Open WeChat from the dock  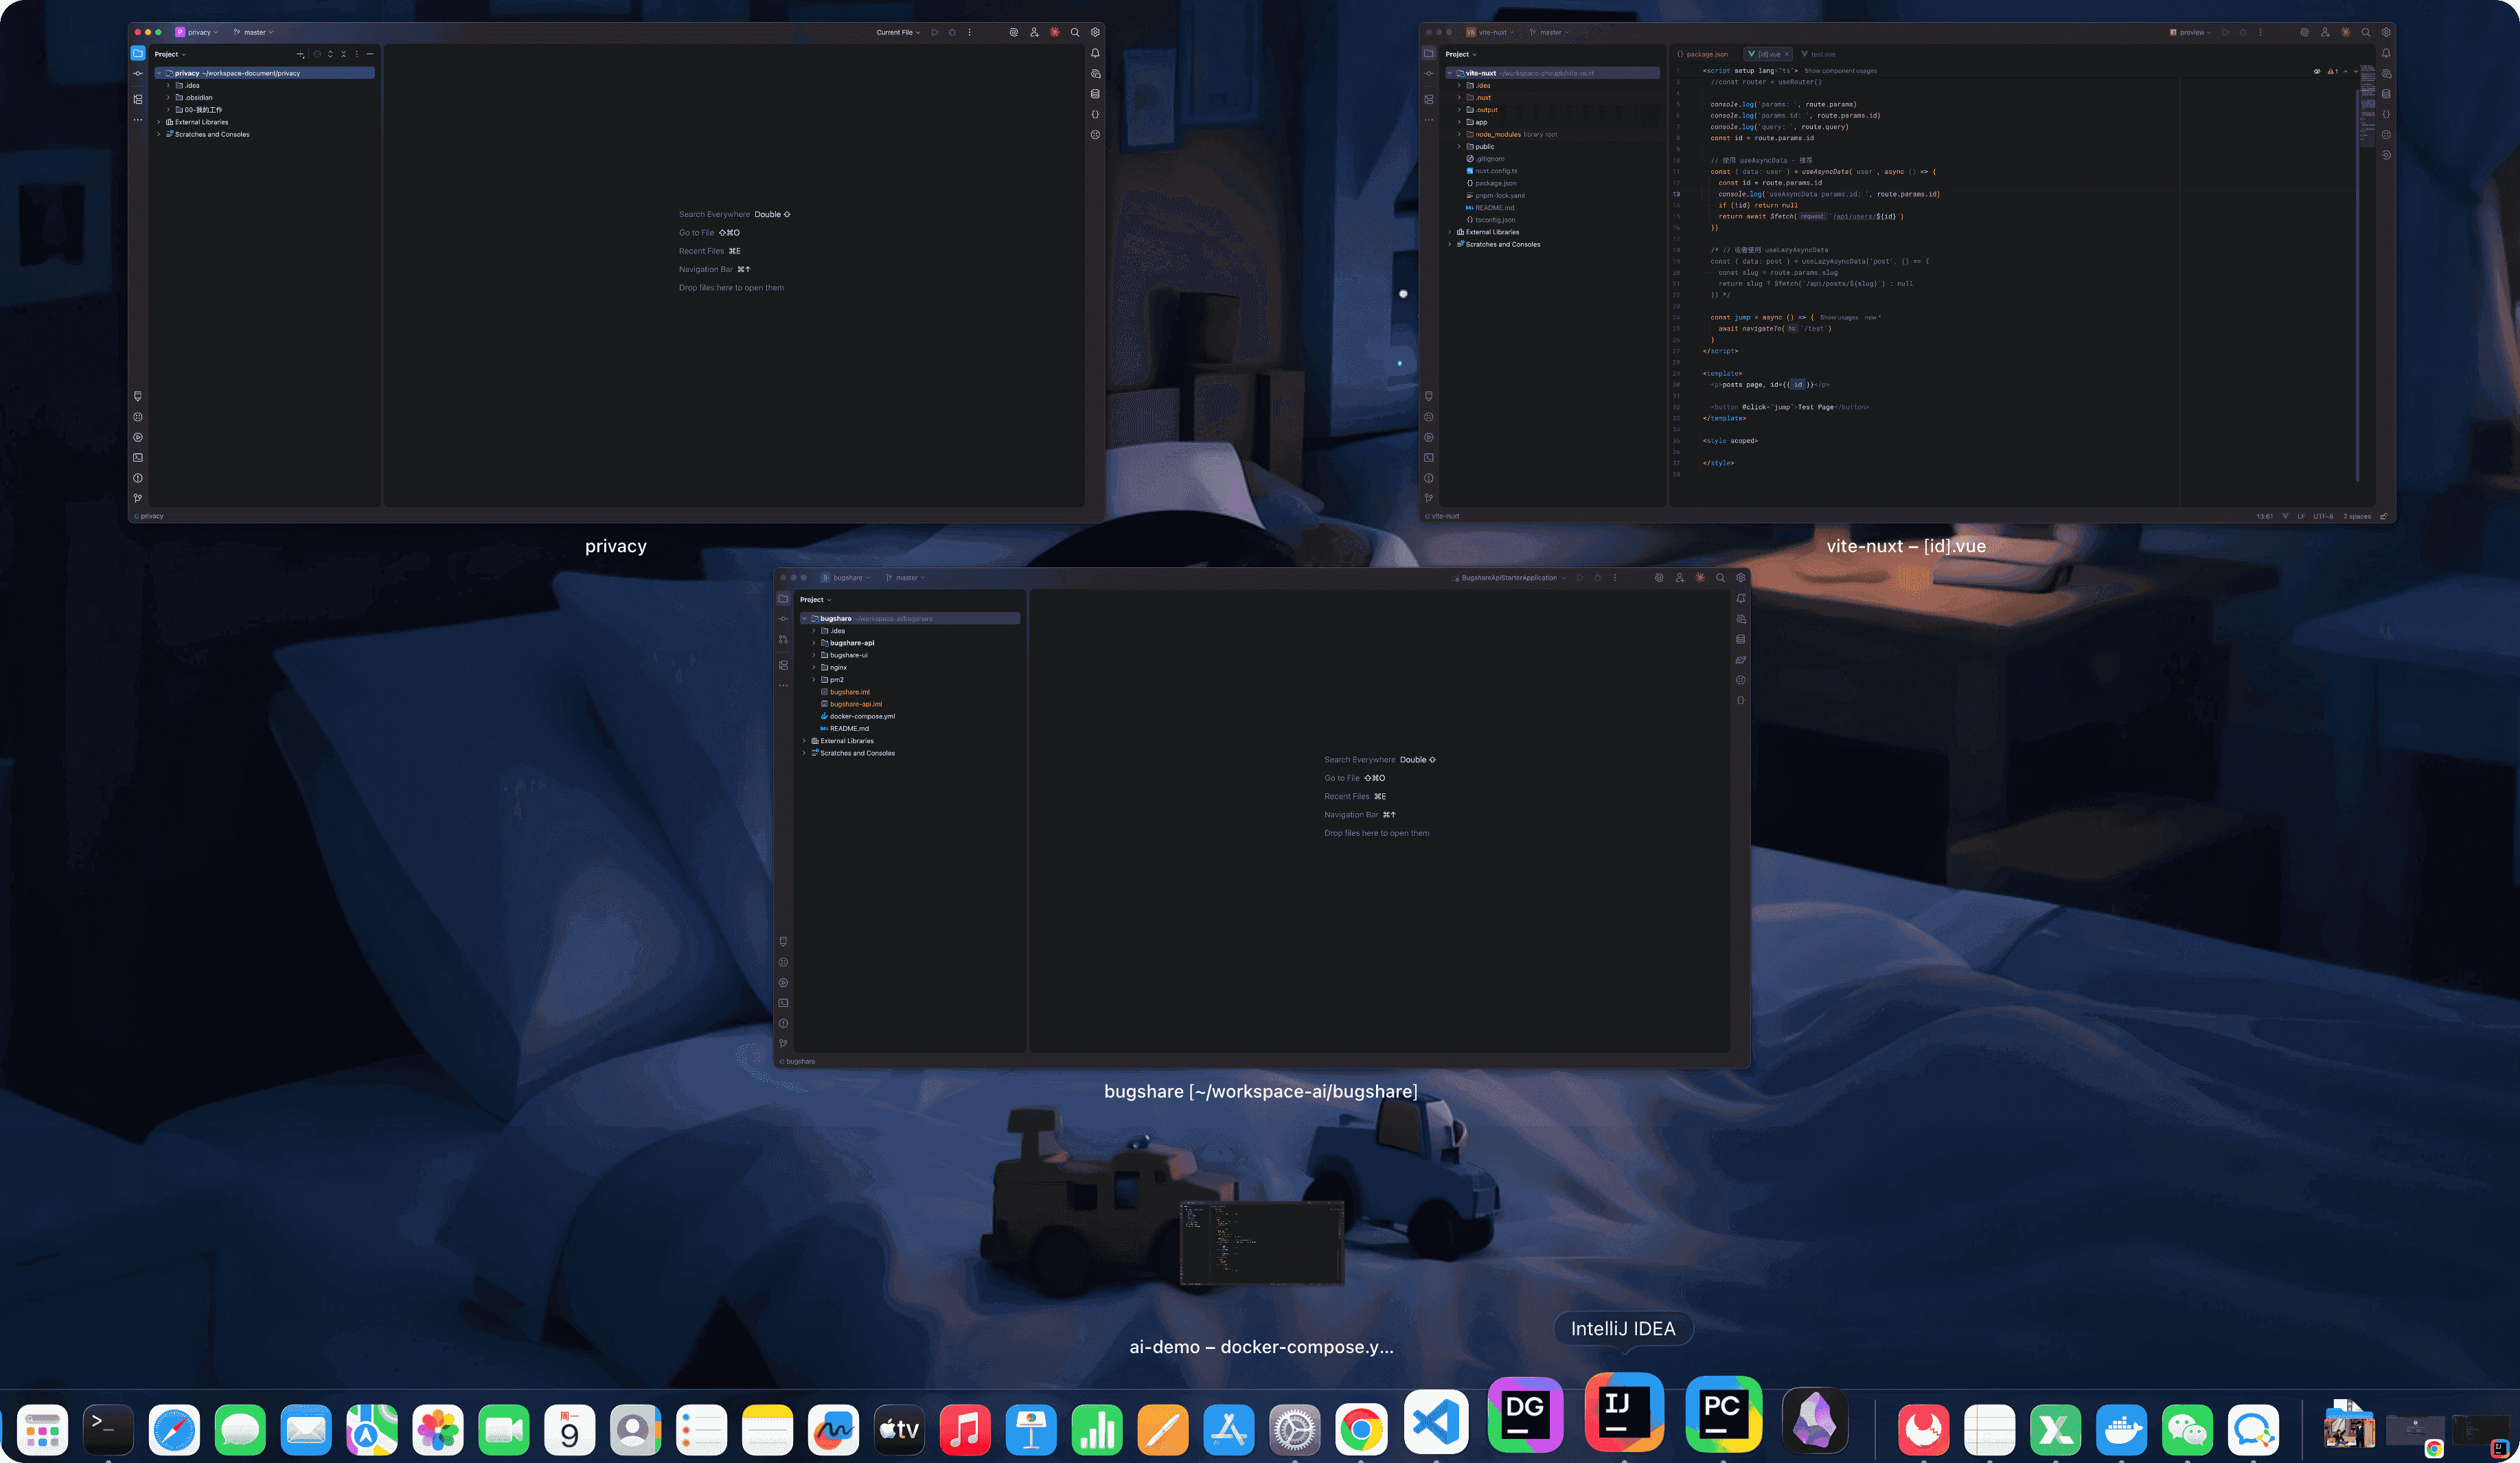[2187, 1430]
